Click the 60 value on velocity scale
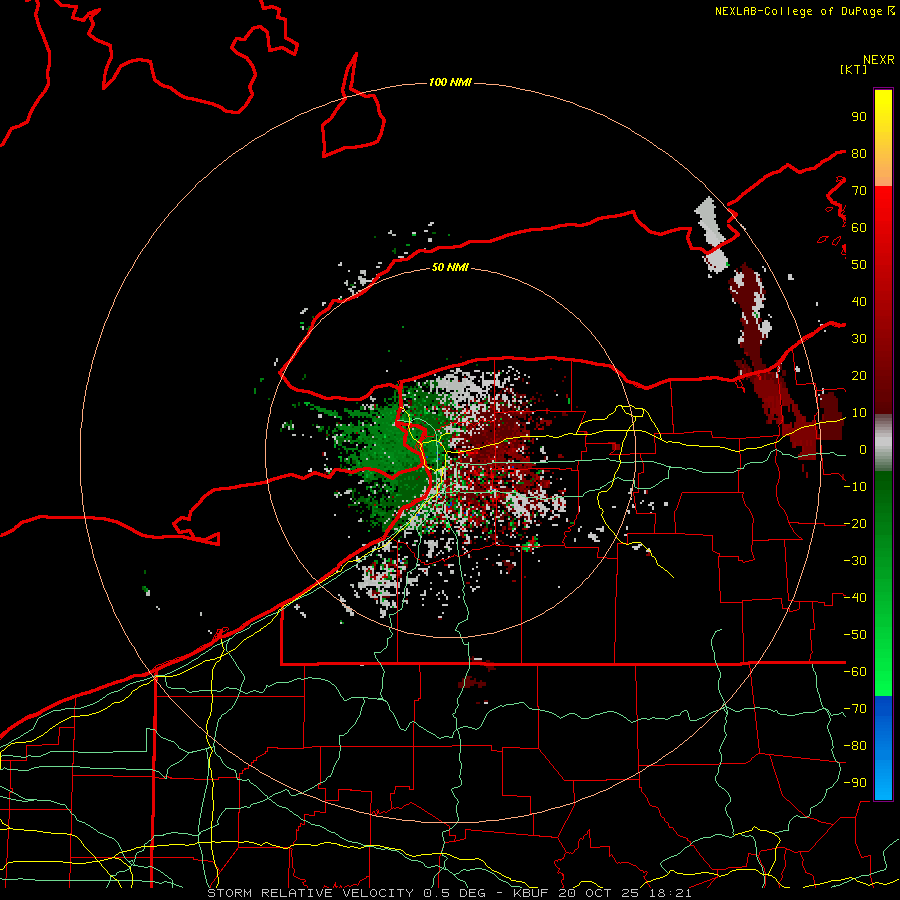This screenshot has height=900, width=900. tap(859, 228)
